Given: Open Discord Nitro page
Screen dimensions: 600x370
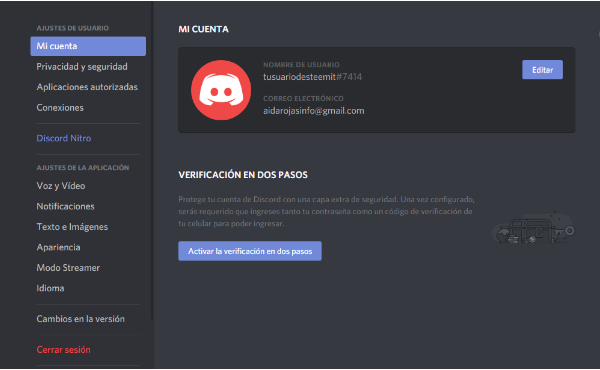Looking at the screenshot, I should (64, 138).
